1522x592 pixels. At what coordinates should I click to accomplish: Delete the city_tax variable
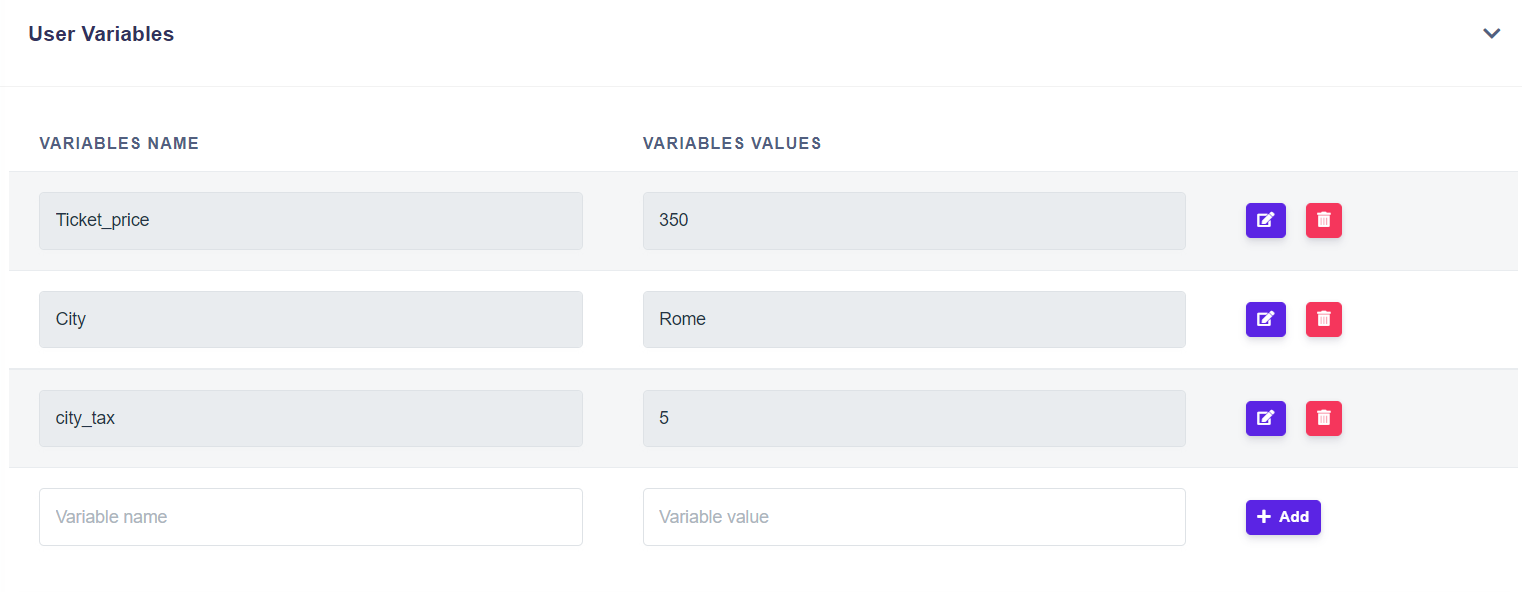click(x=1323, y=418)
